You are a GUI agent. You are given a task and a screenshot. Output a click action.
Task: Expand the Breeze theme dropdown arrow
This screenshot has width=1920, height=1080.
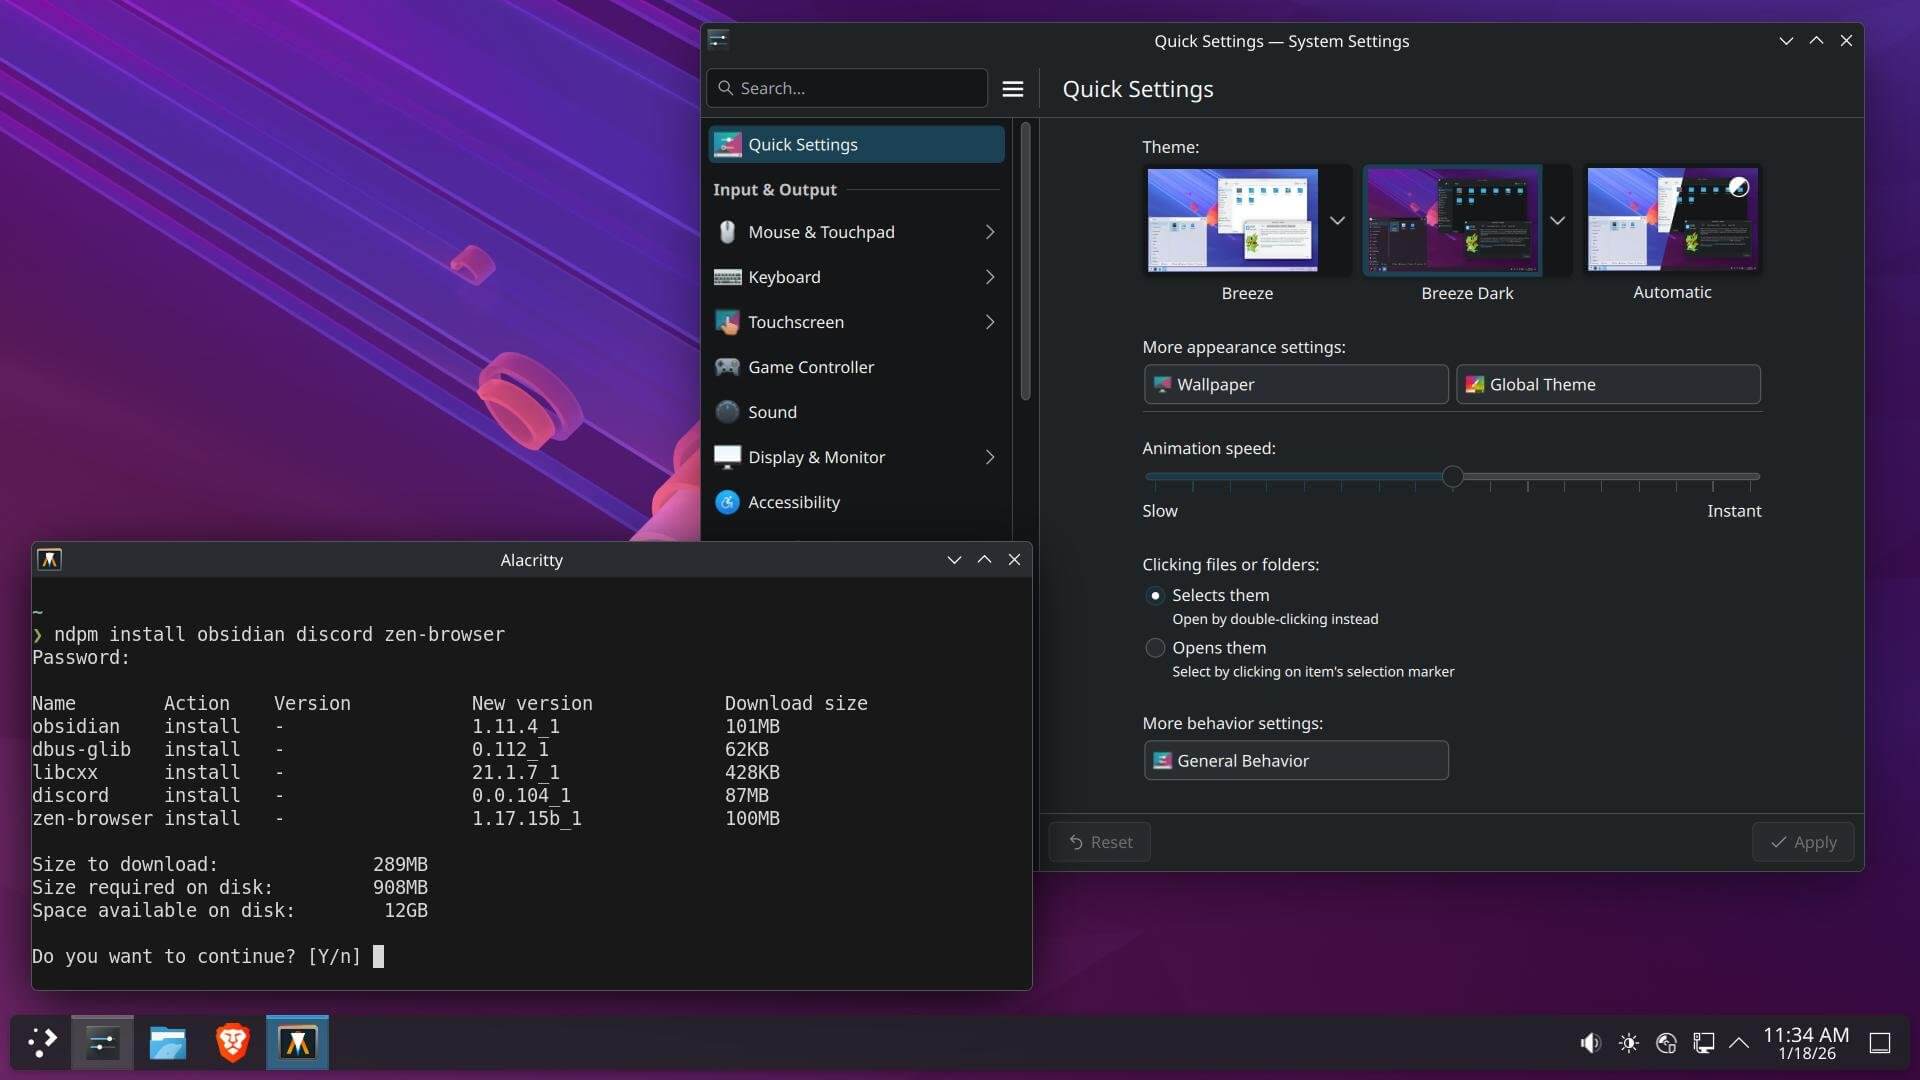(x=1337, y=220)
